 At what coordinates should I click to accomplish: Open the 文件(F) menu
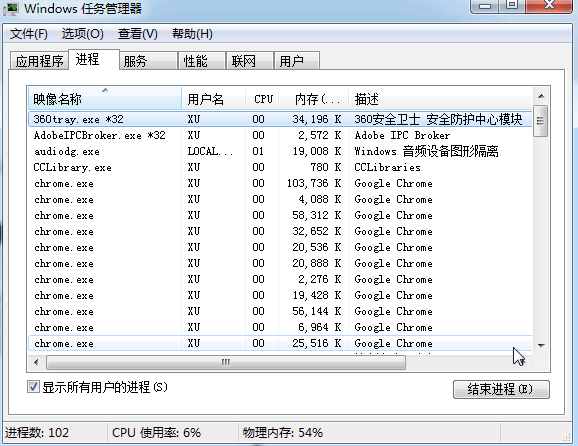coord(28,34)
